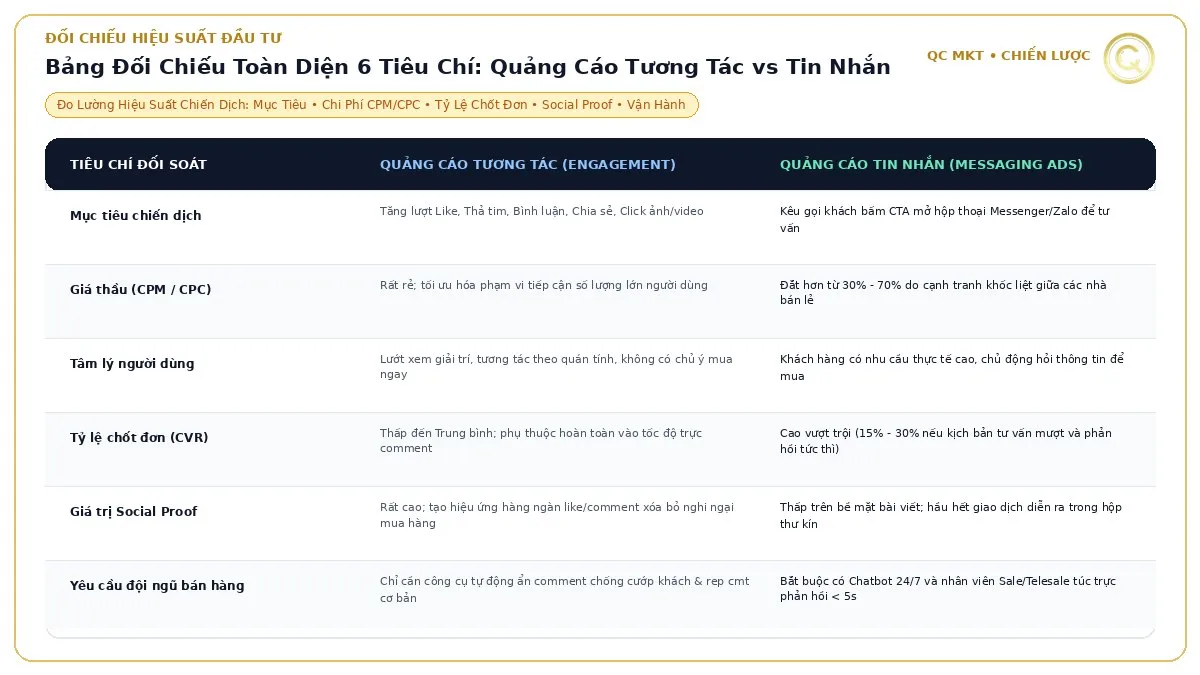Click the 'ĐỐI CHIẾU HIỆU SUẤT ĐẦU TƯ' heading
Viewport: 1200px width, 675px height.
click(163, 38)
